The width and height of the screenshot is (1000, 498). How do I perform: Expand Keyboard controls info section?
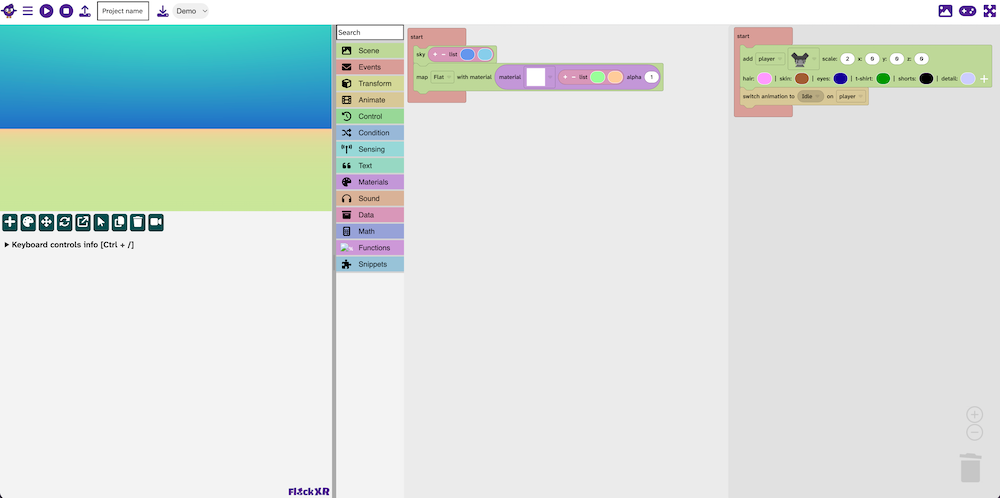pos(70,245)
